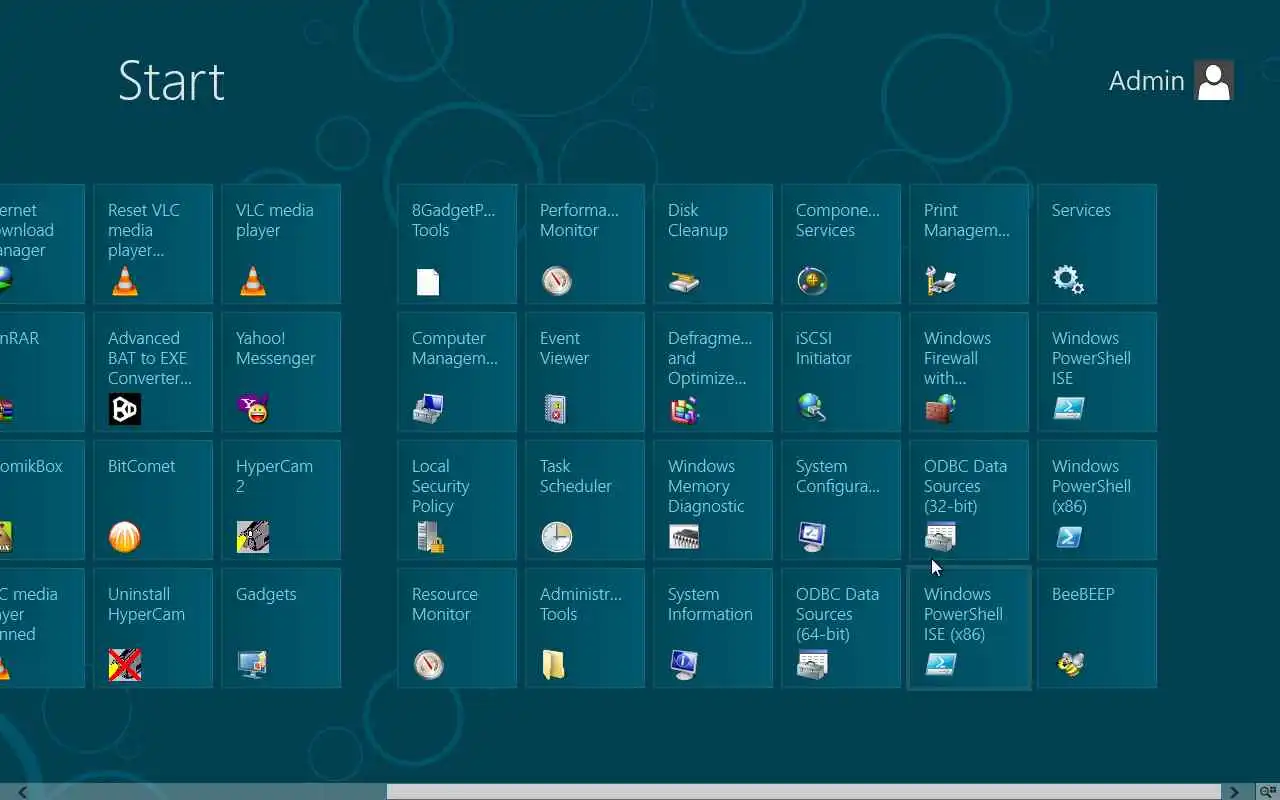This screenshot has height=800, width=1280.
Task: Open the 8GadgetPack Tools tile
Action: tap(457, 244)
